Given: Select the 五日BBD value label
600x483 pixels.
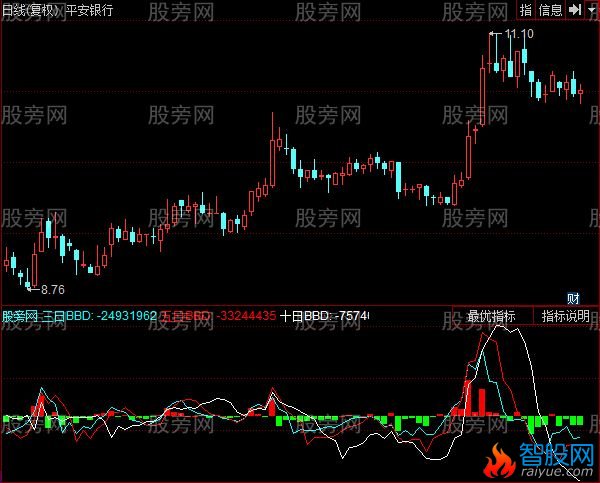Looking at the screenshot, I should coord(218,316).
